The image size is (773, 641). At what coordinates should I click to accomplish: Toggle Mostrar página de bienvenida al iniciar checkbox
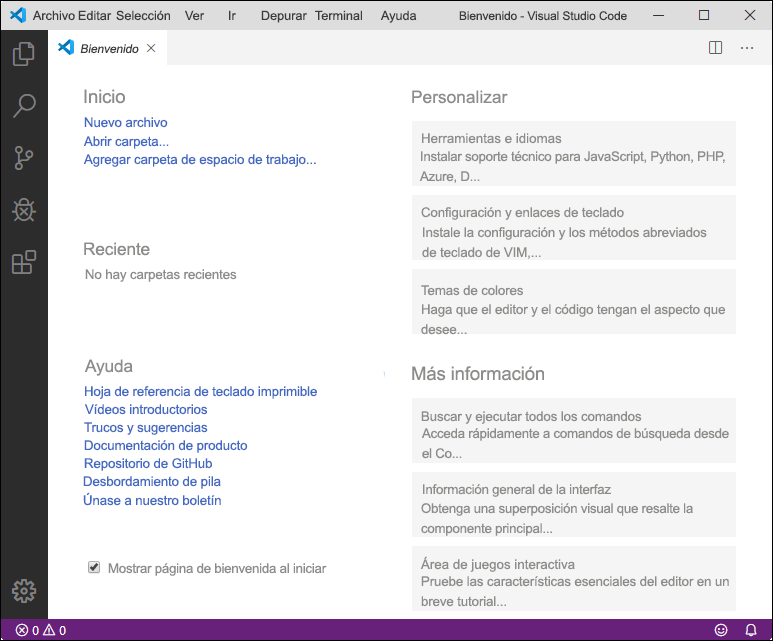pos(94,567)
